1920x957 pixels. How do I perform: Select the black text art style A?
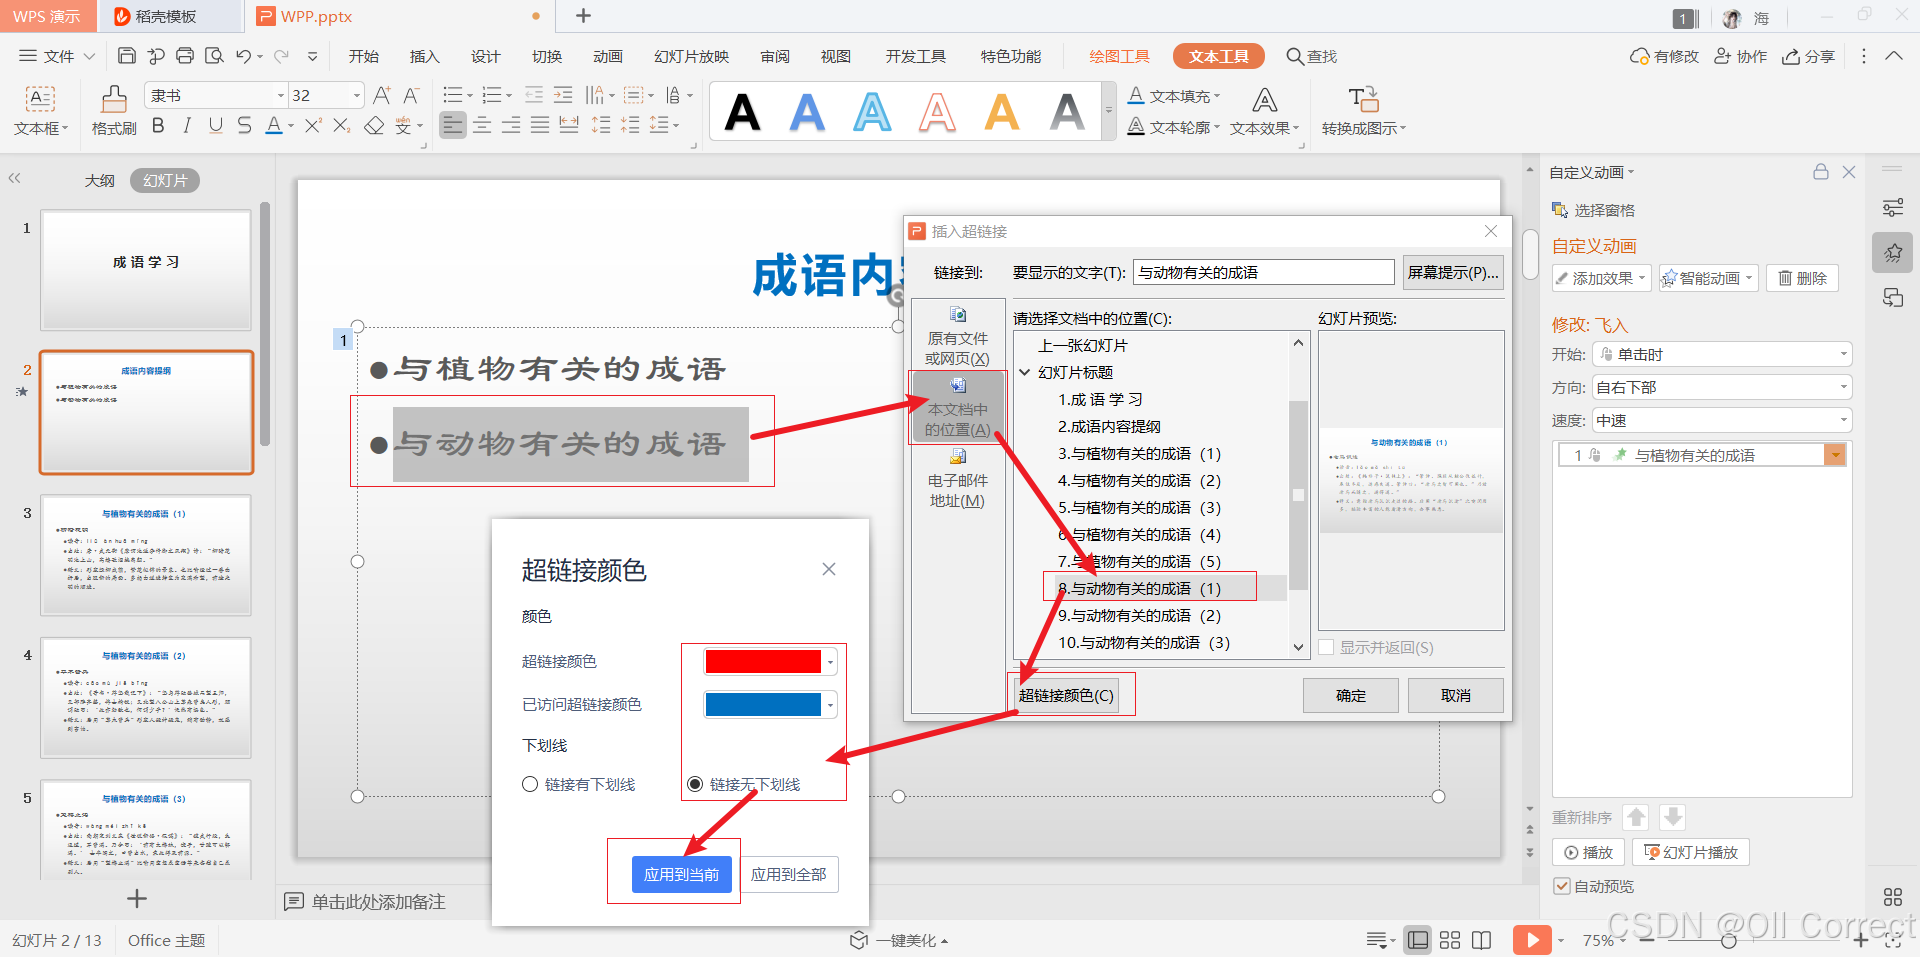pyautogui.click(x=742, y=111)
